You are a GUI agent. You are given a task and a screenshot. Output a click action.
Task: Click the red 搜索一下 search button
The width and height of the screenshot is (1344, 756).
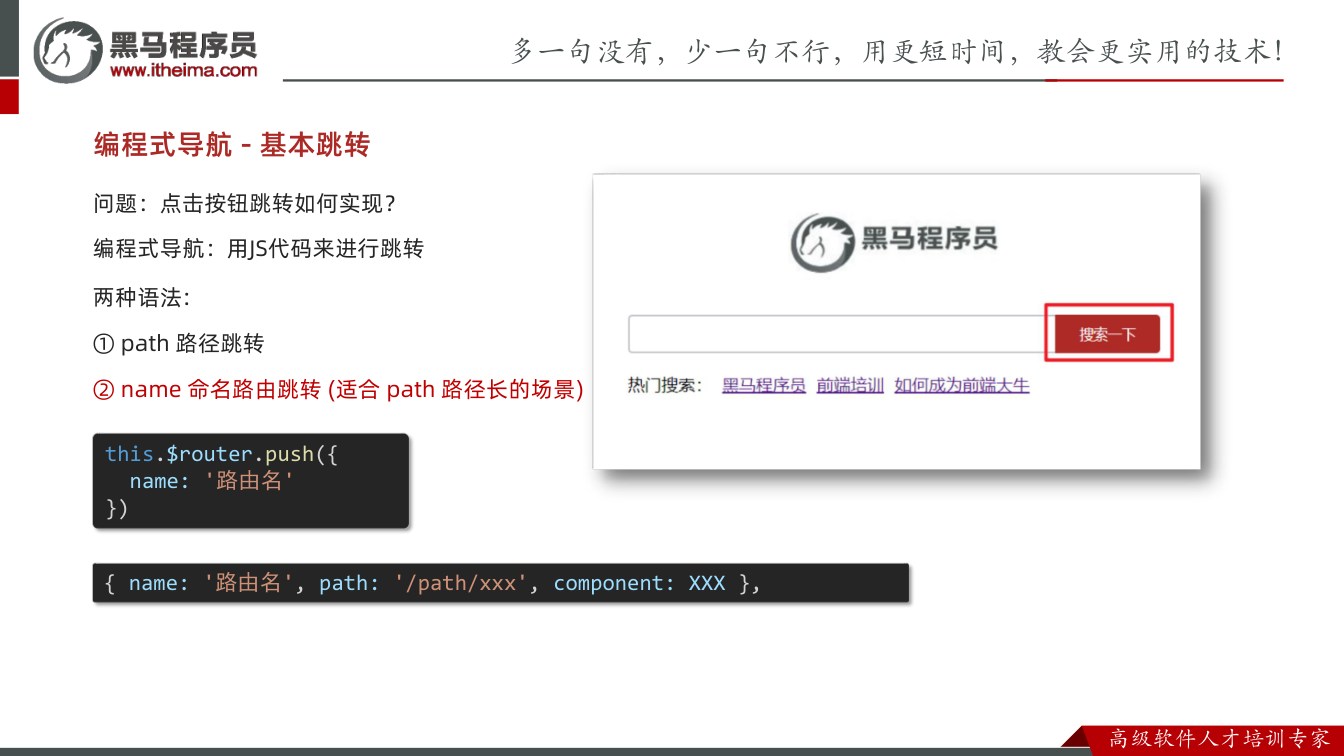point(1107,334)
